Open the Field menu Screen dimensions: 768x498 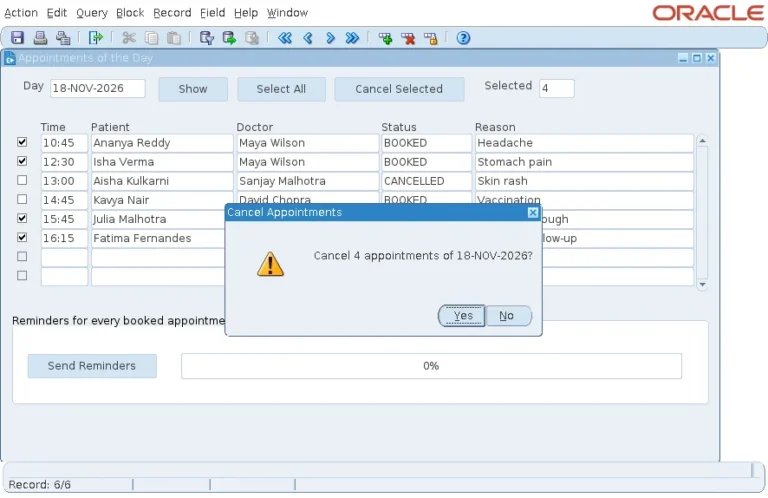point(213,13)
